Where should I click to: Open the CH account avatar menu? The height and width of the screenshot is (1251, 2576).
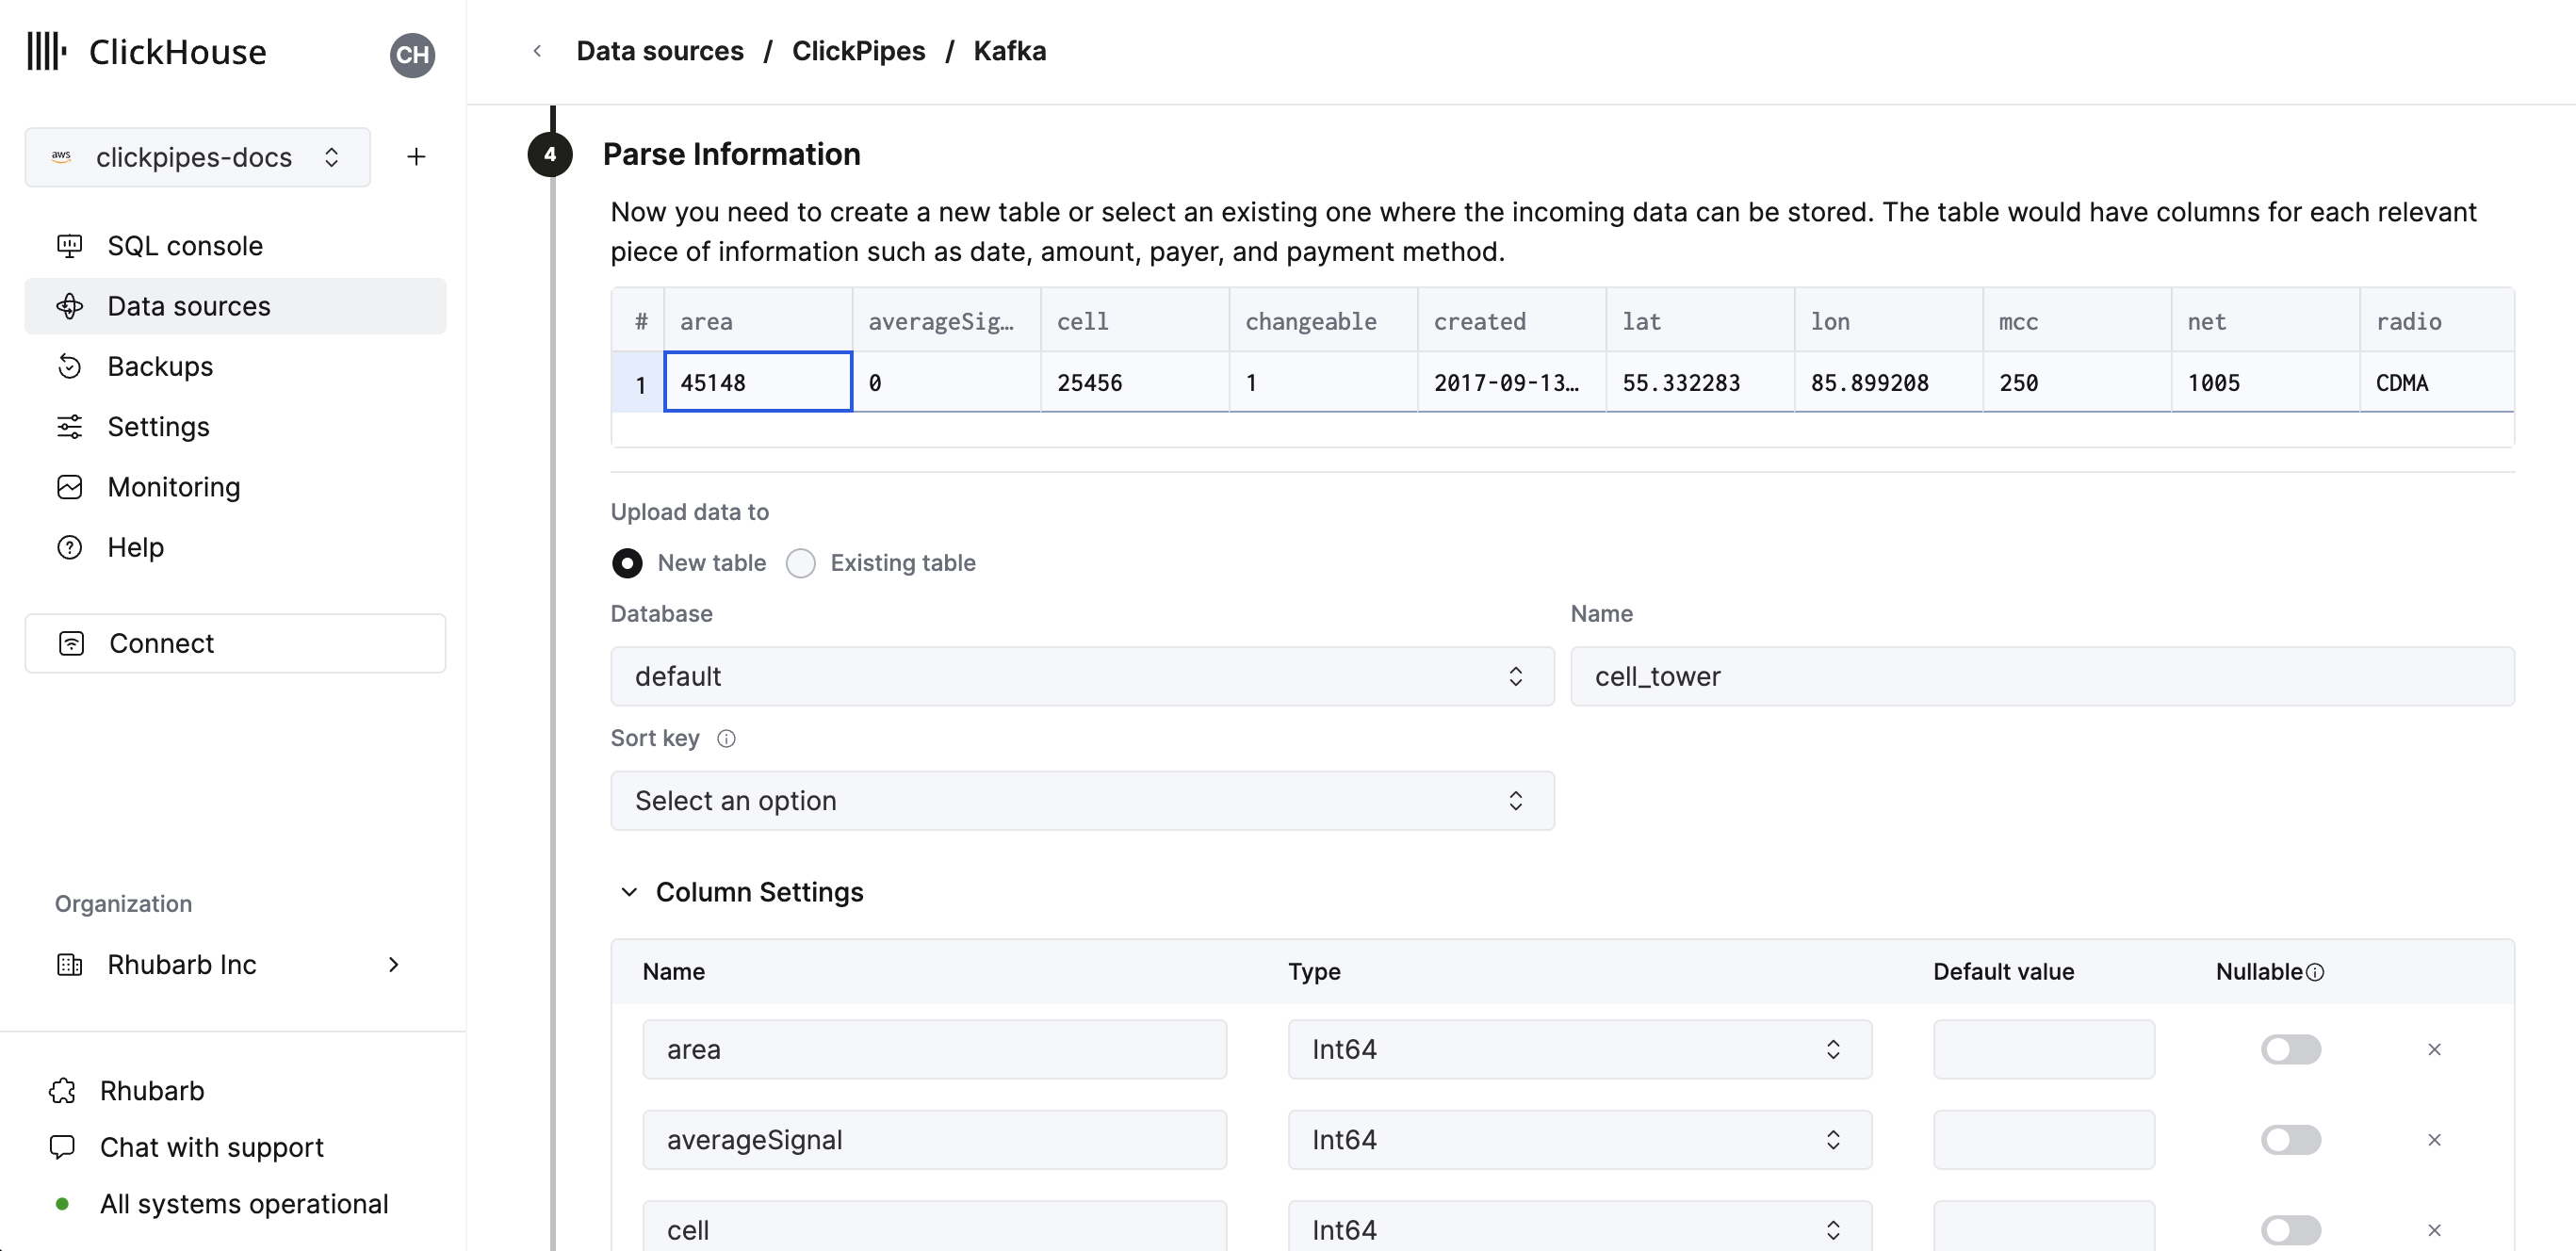412,55
